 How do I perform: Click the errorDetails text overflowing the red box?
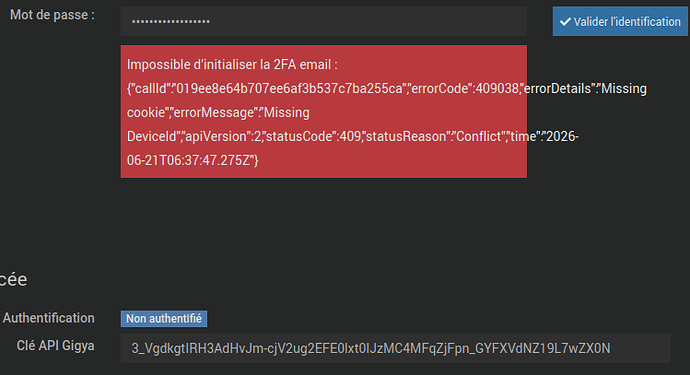pyautogui.click(x=585, y=88)
